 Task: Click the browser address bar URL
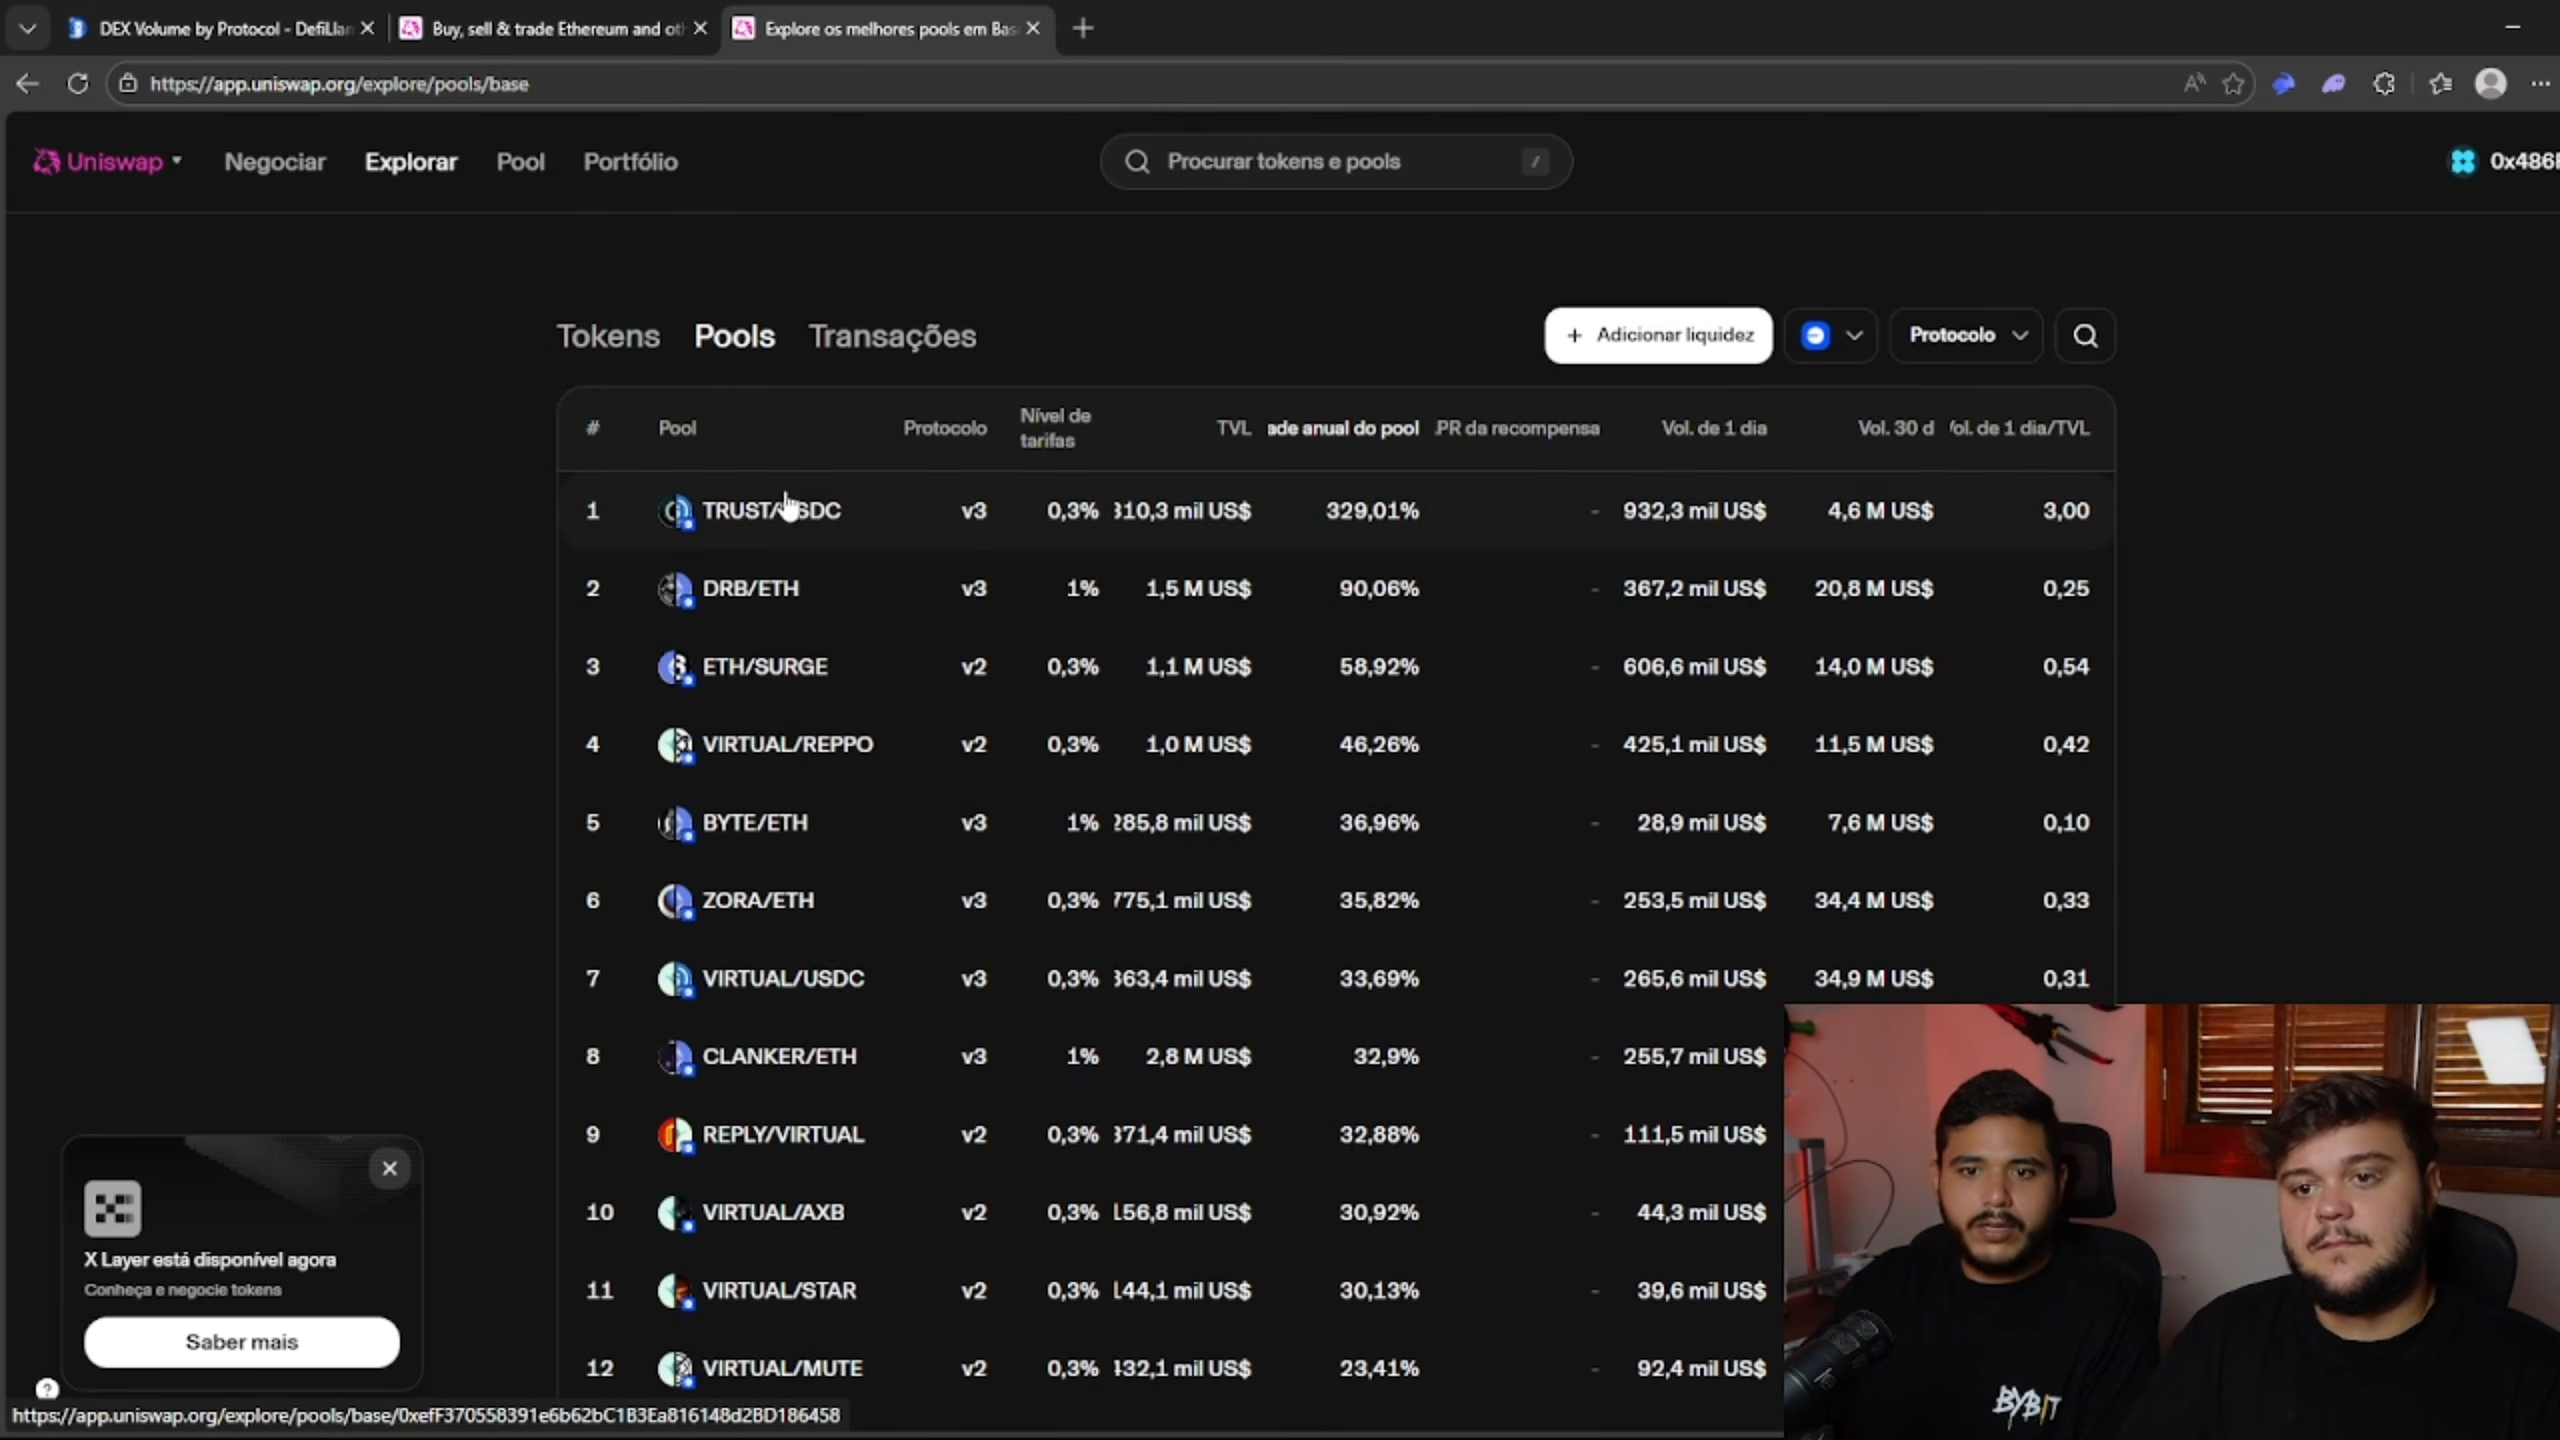339,84
